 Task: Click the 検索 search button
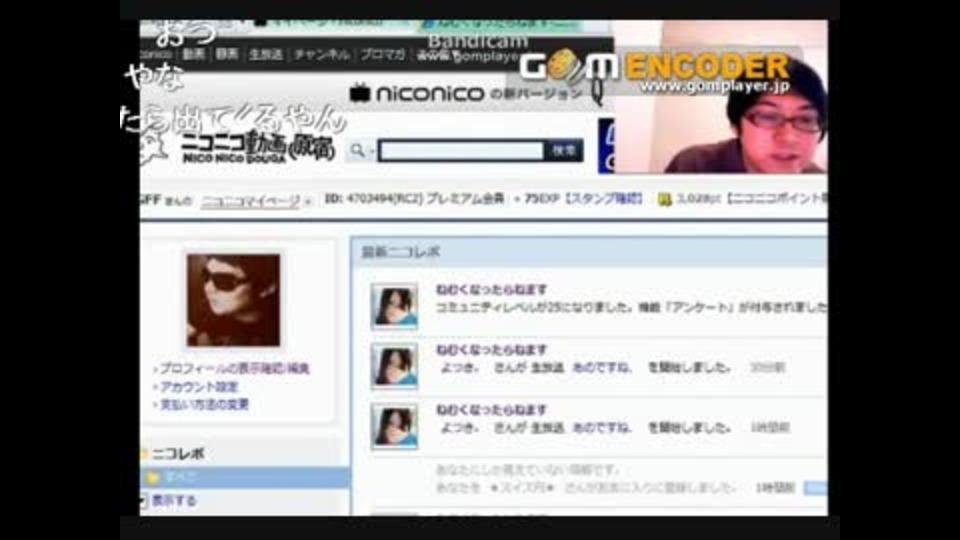coord(564,151)
